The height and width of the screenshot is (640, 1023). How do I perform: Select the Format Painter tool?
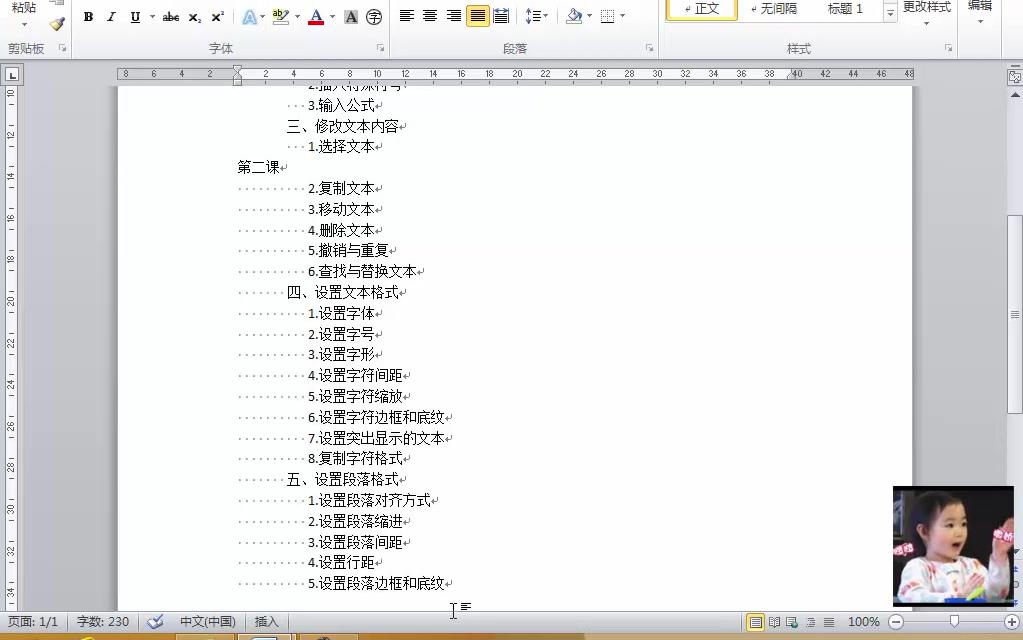[x=57, y=25]
